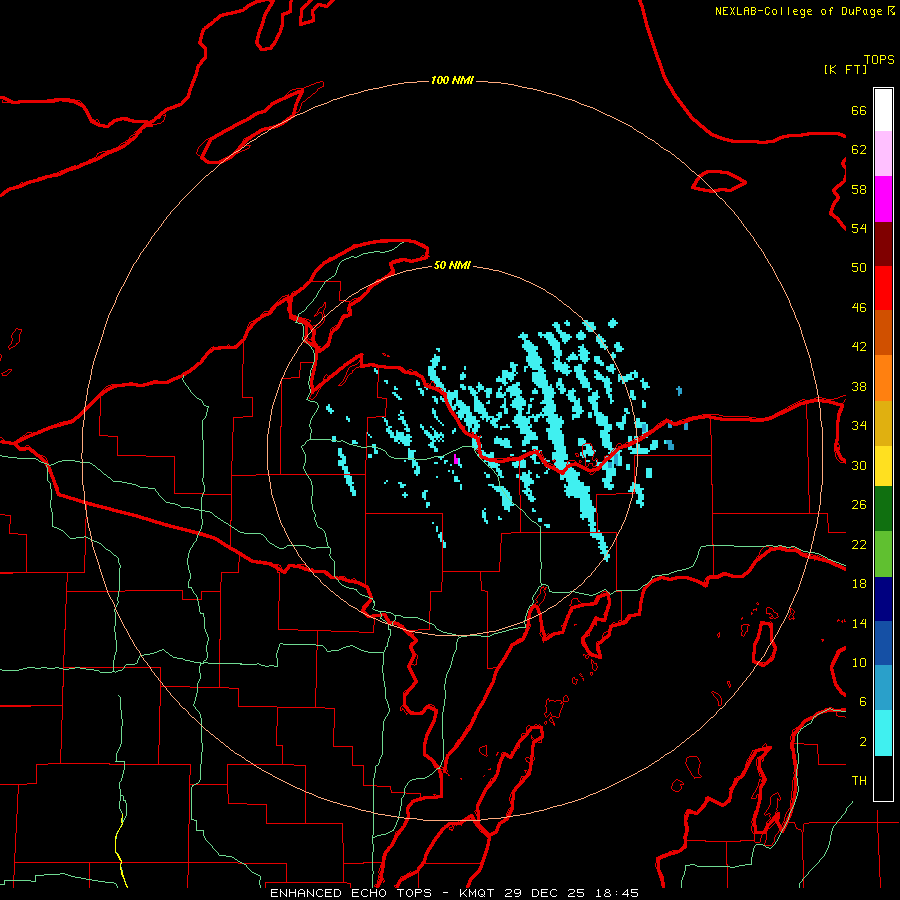Click the black TH threshold swatch
Viewport: 900px width, 900px height.
pos(883,778)
